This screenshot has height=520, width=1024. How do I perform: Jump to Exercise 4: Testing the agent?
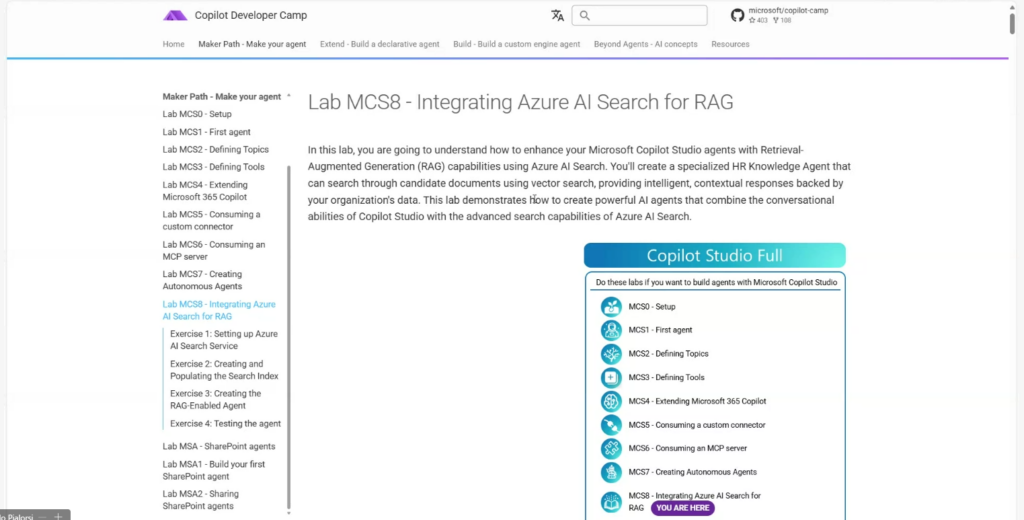[x=225, y=424]
